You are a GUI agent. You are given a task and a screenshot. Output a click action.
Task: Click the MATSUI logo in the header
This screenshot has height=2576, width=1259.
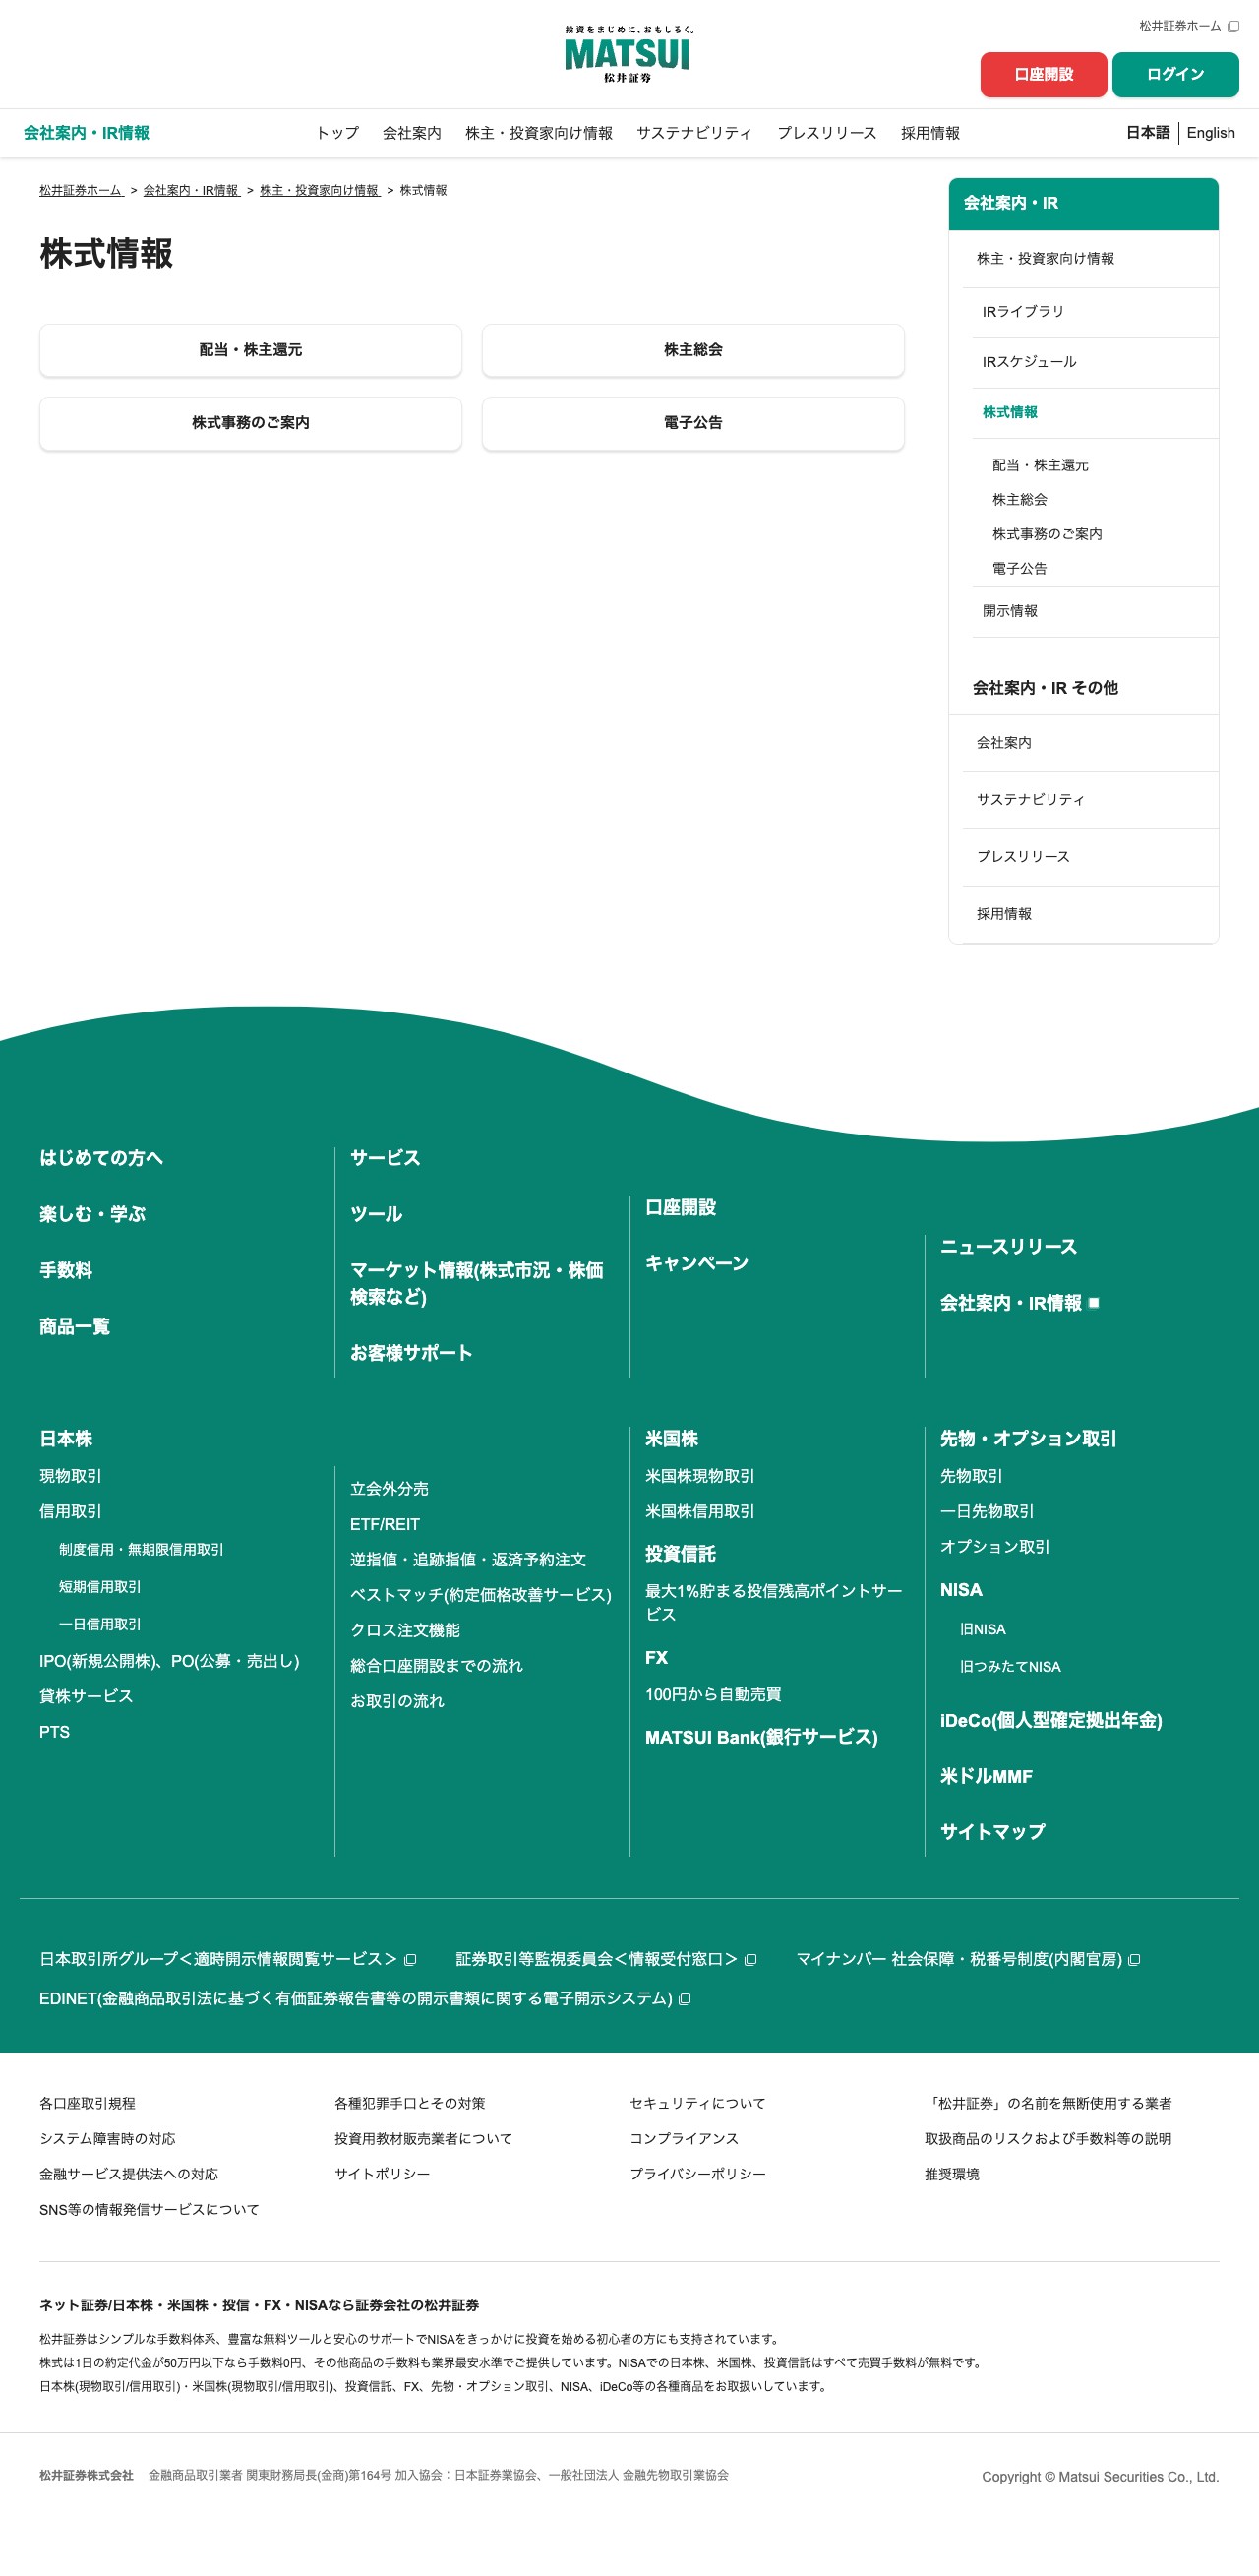coord(628,54)
